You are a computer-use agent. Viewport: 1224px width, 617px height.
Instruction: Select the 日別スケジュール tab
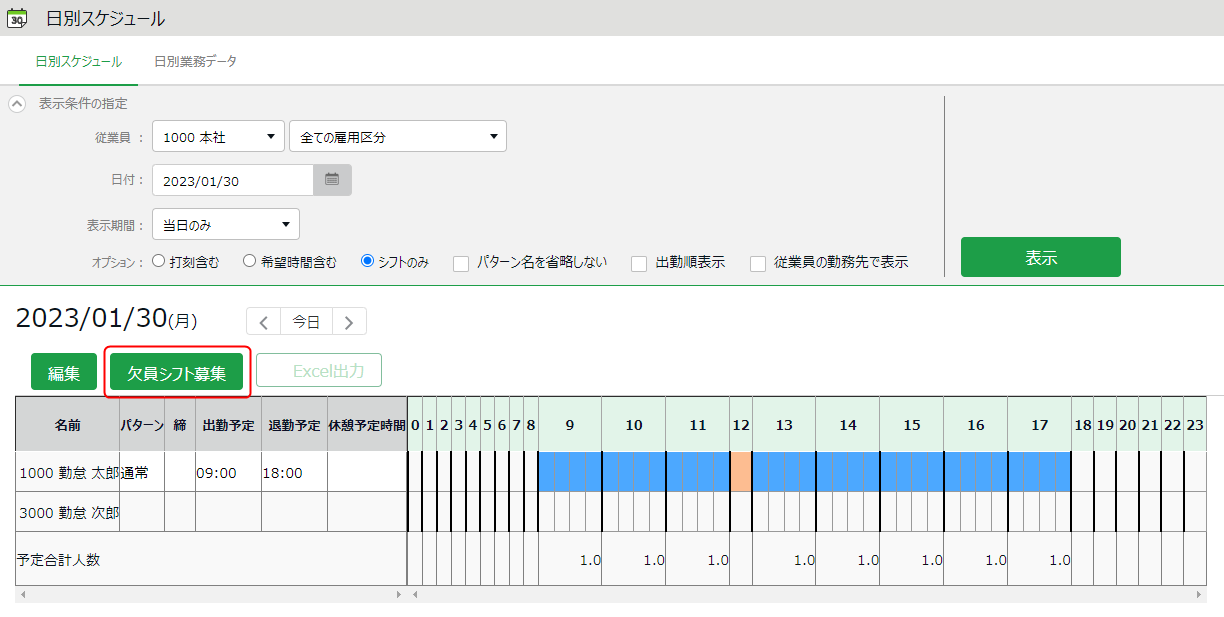78,62
